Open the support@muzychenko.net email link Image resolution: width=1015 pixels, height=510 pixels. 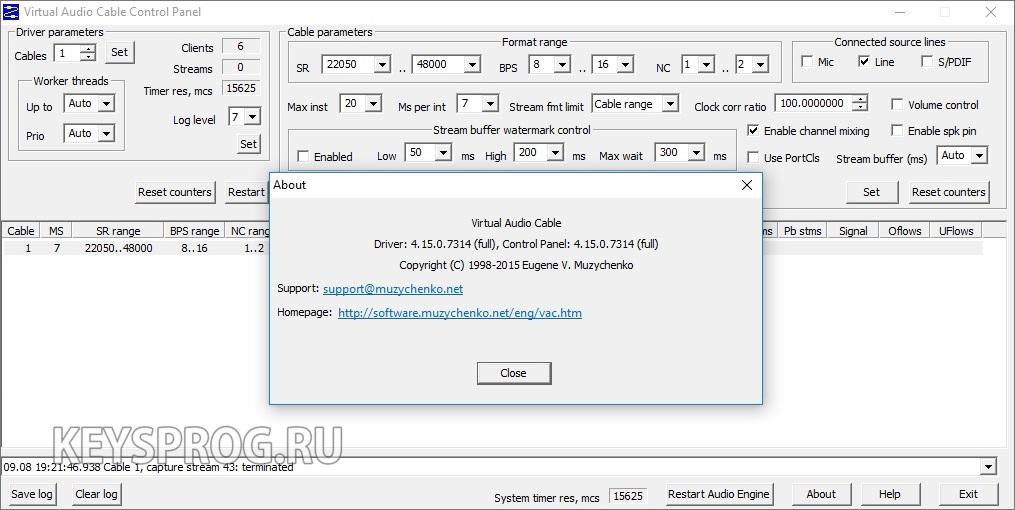pyautogui.click(x=393, y=289)
